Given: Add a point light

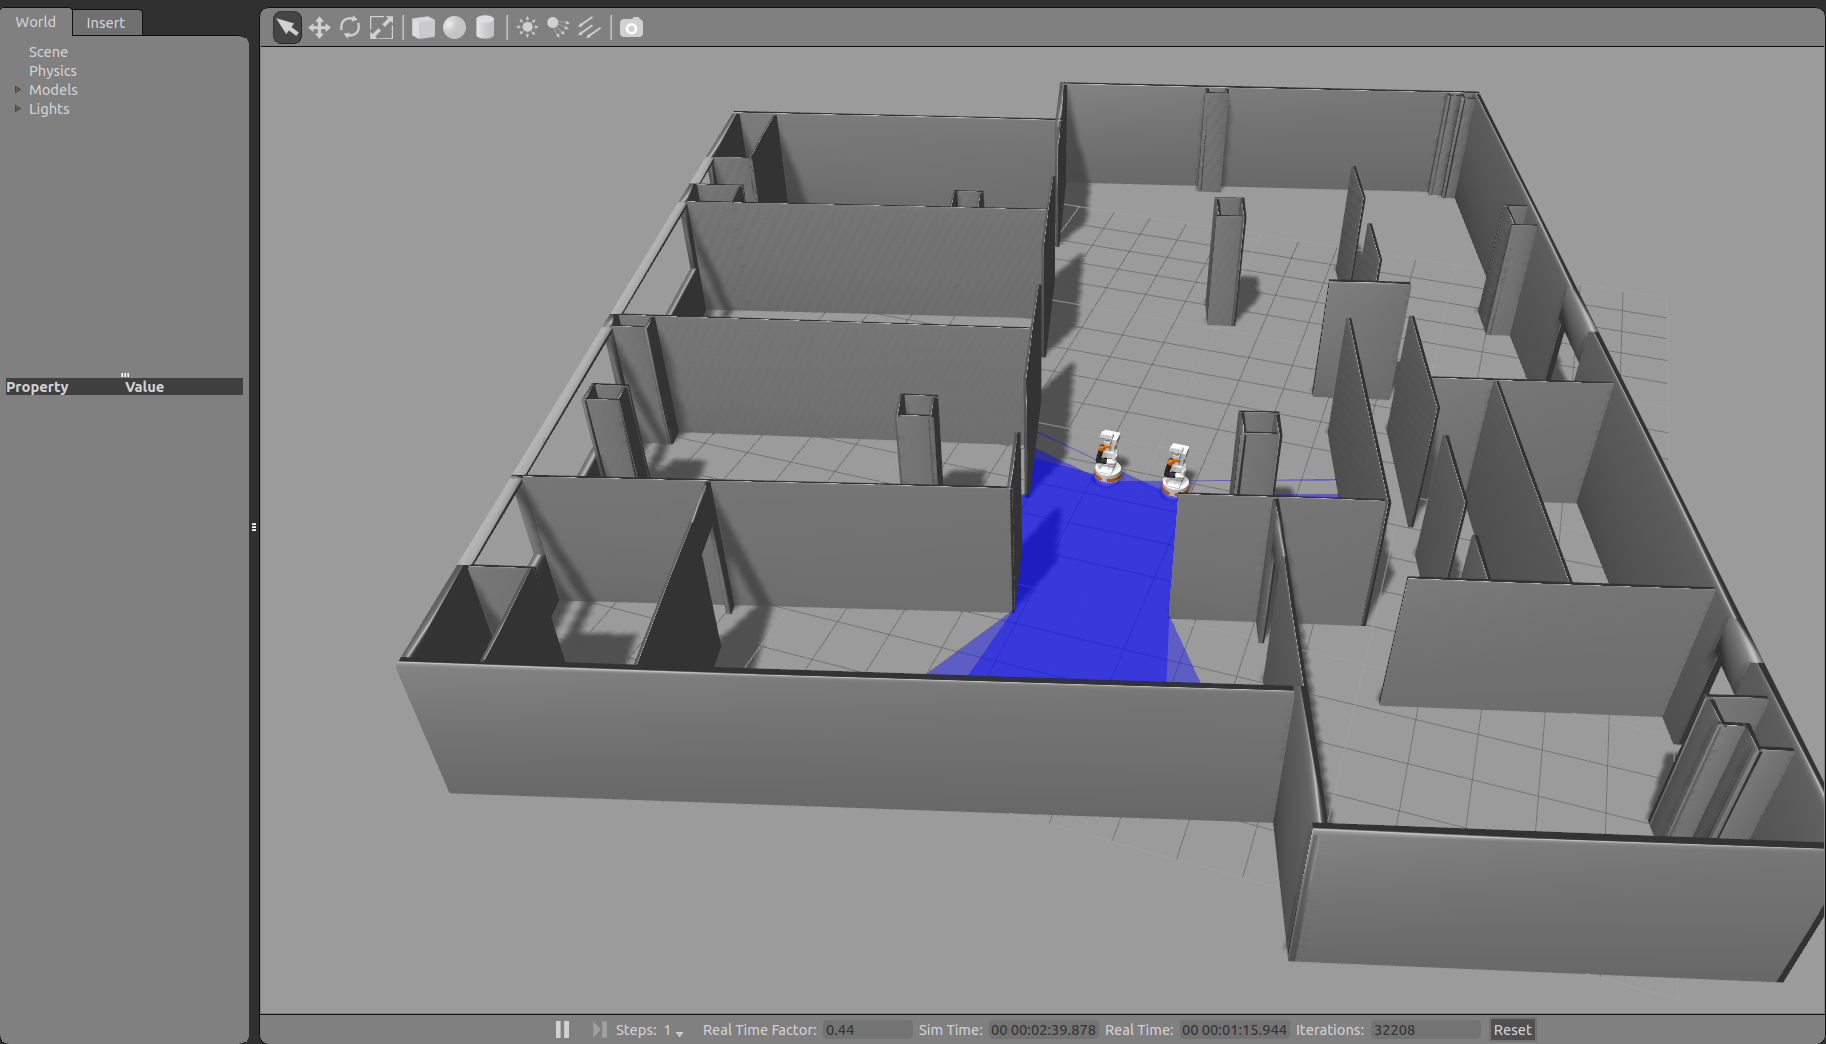Looking at the screenshot, I should click(x=527, y=28).
